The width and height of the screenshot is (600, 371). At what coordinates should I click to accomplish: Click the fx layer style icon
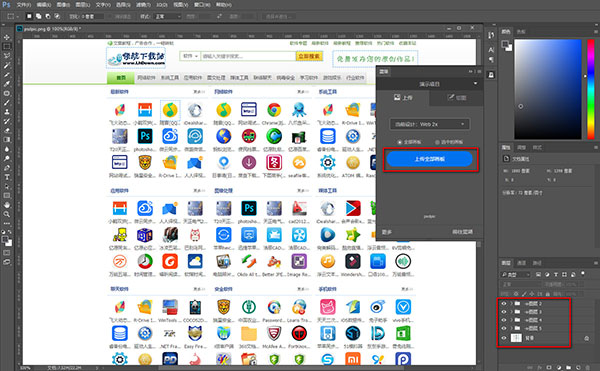pos(540,368)
